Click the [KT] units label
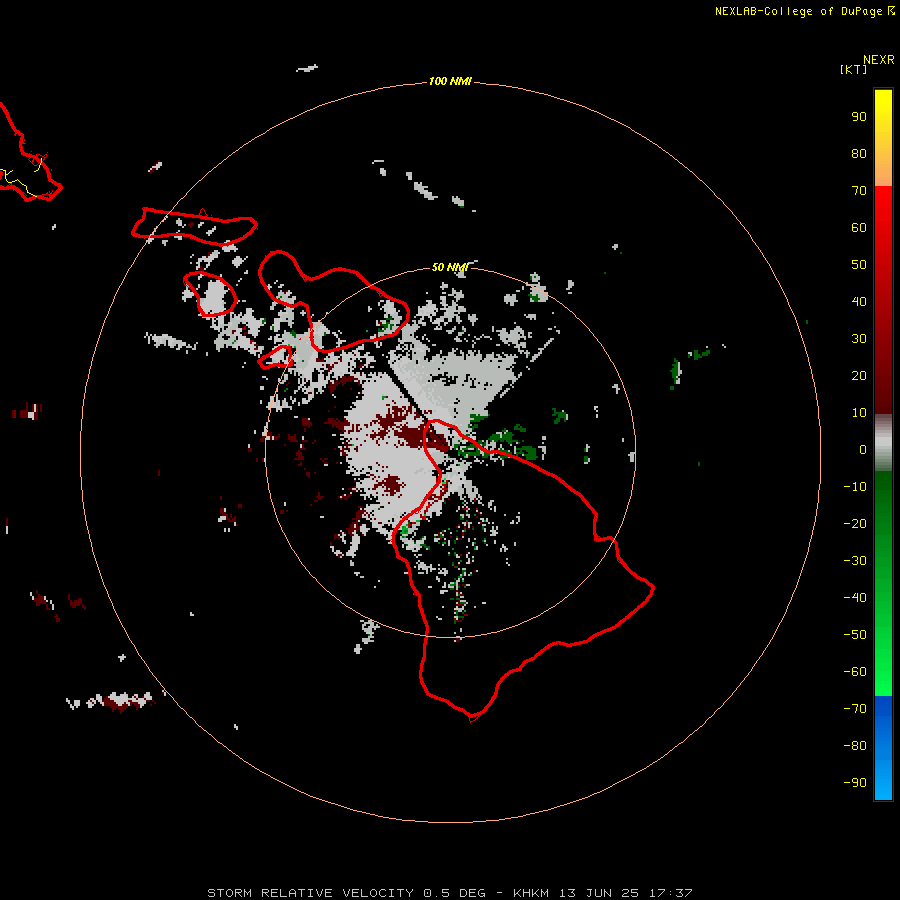The height and width of the screenshot is (900, 900). [x=853, y=69]
